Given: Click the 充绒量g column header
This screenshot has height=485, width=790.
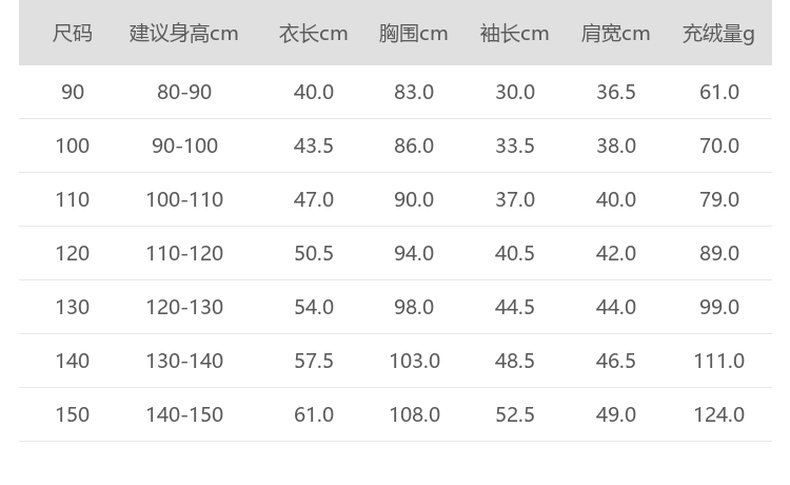Looking at the screenshot, I should (718, 33).
